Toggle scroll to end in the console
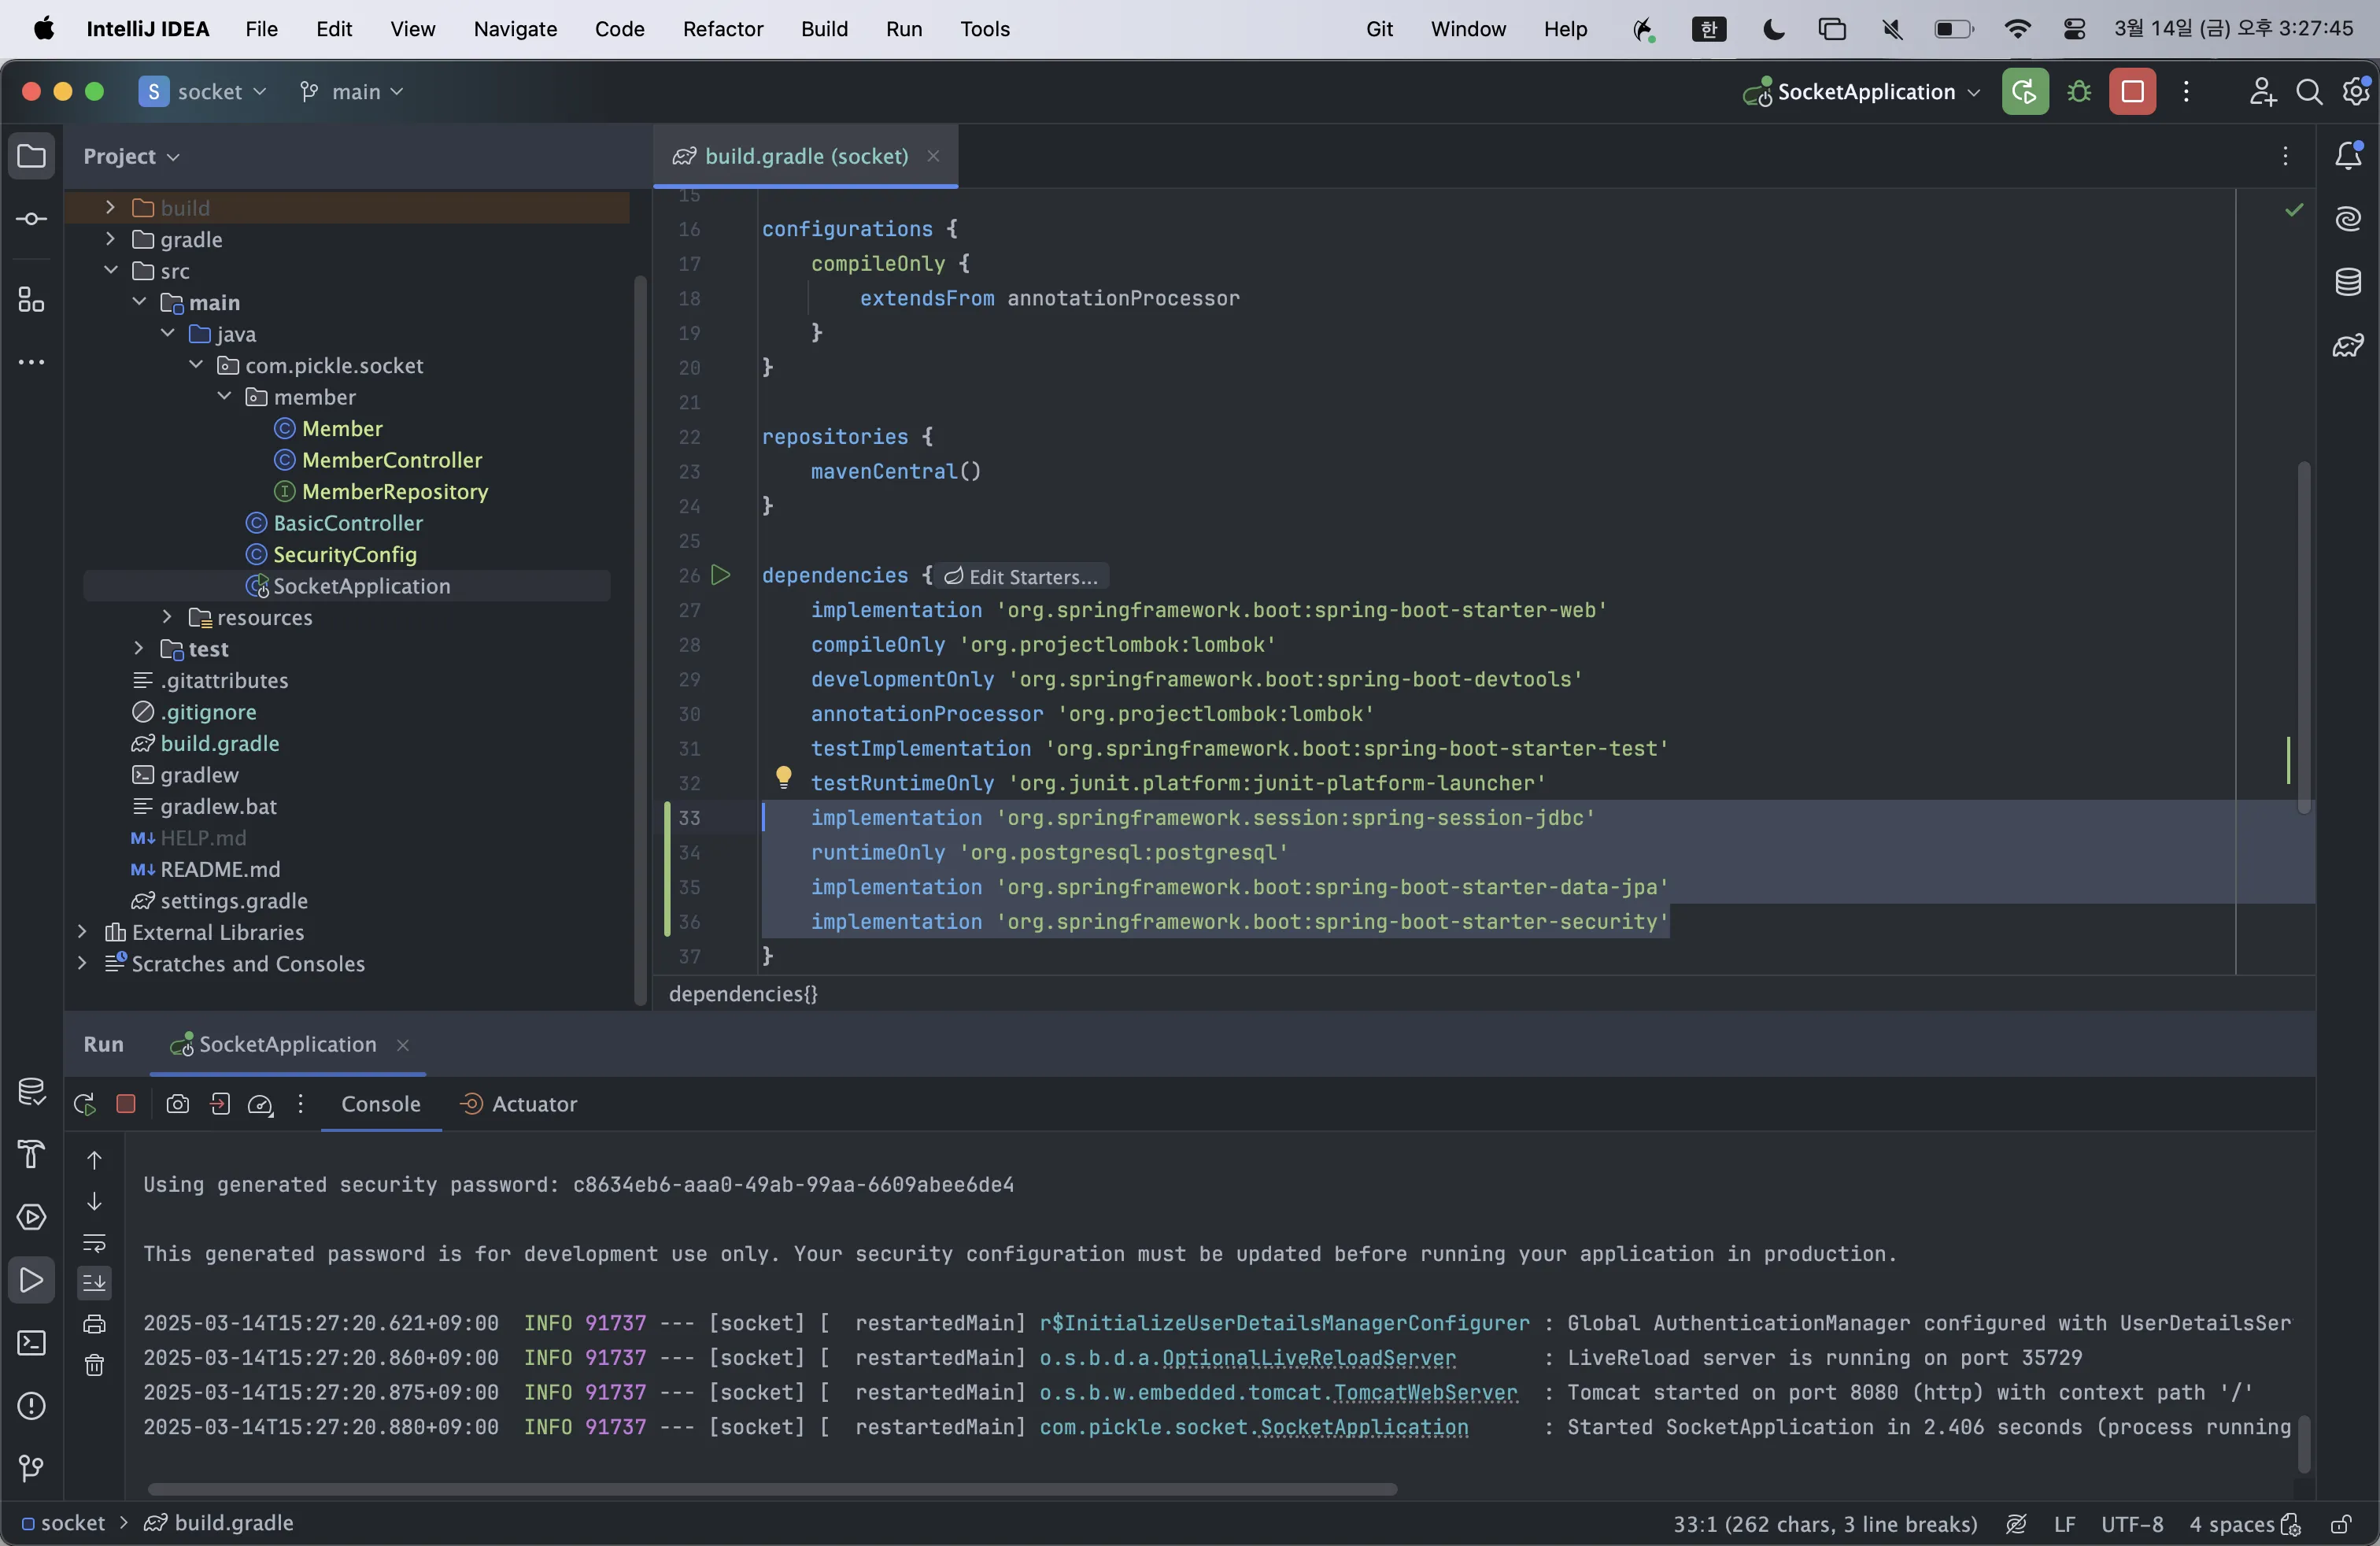Viewport: 2380px width, 1546px height. click(x=94, y=1282)
